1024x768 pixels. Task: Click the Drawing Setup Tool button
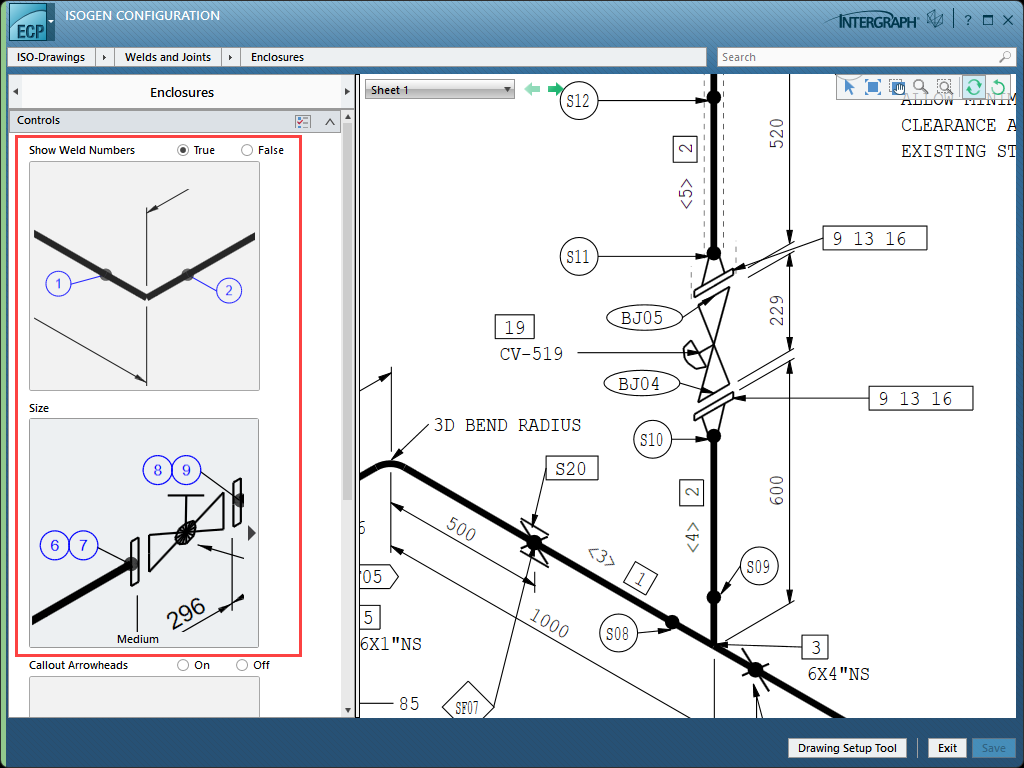(x=848, y=748)
